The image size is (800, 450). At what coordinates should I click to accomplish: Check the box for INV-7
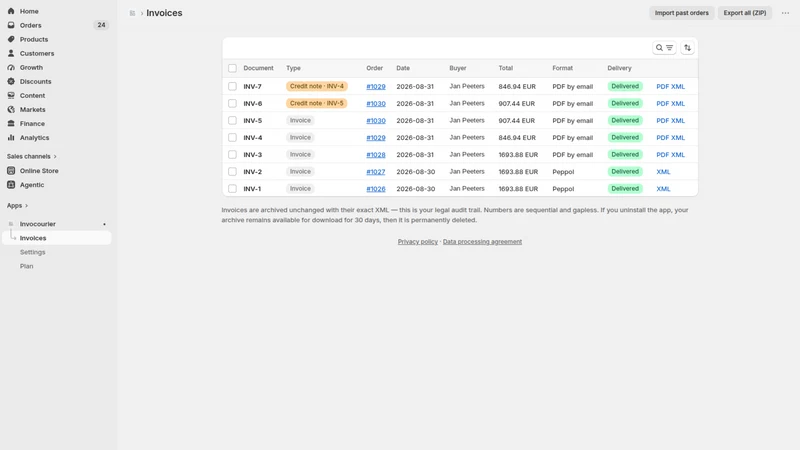coord(232,86)
